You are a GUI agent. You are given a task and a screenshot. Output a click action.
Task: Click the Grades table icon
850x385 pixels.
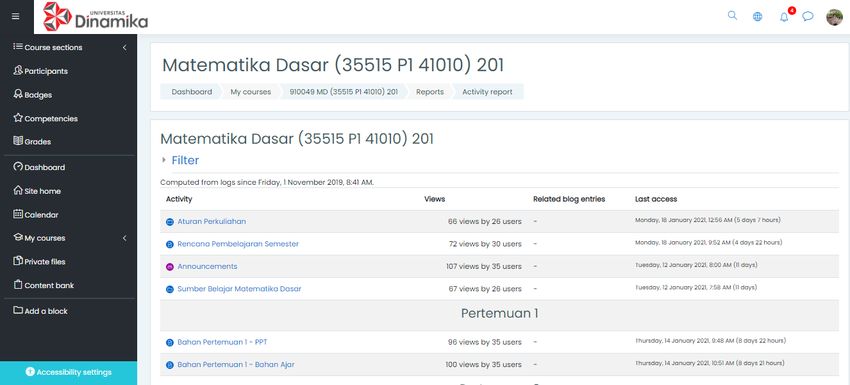click(18, 141)
